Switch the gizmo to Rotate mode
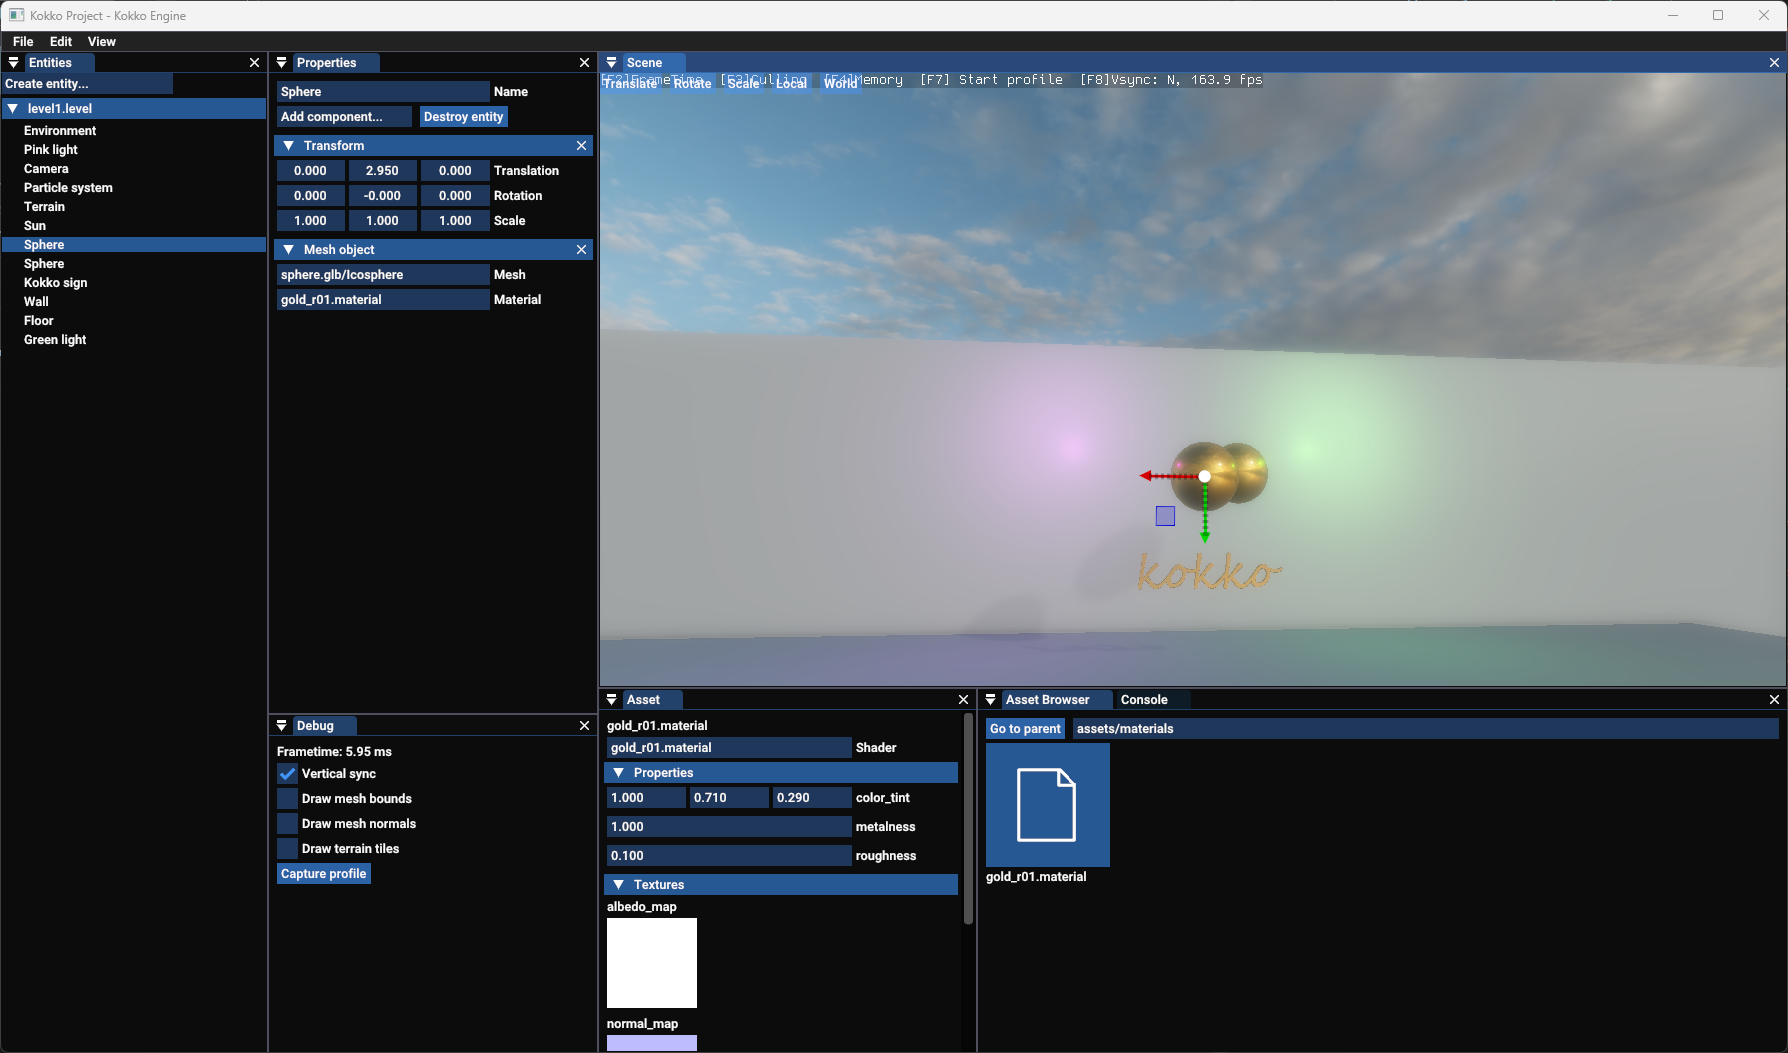The image size is (1788, 1053). (x=692, y=84)
